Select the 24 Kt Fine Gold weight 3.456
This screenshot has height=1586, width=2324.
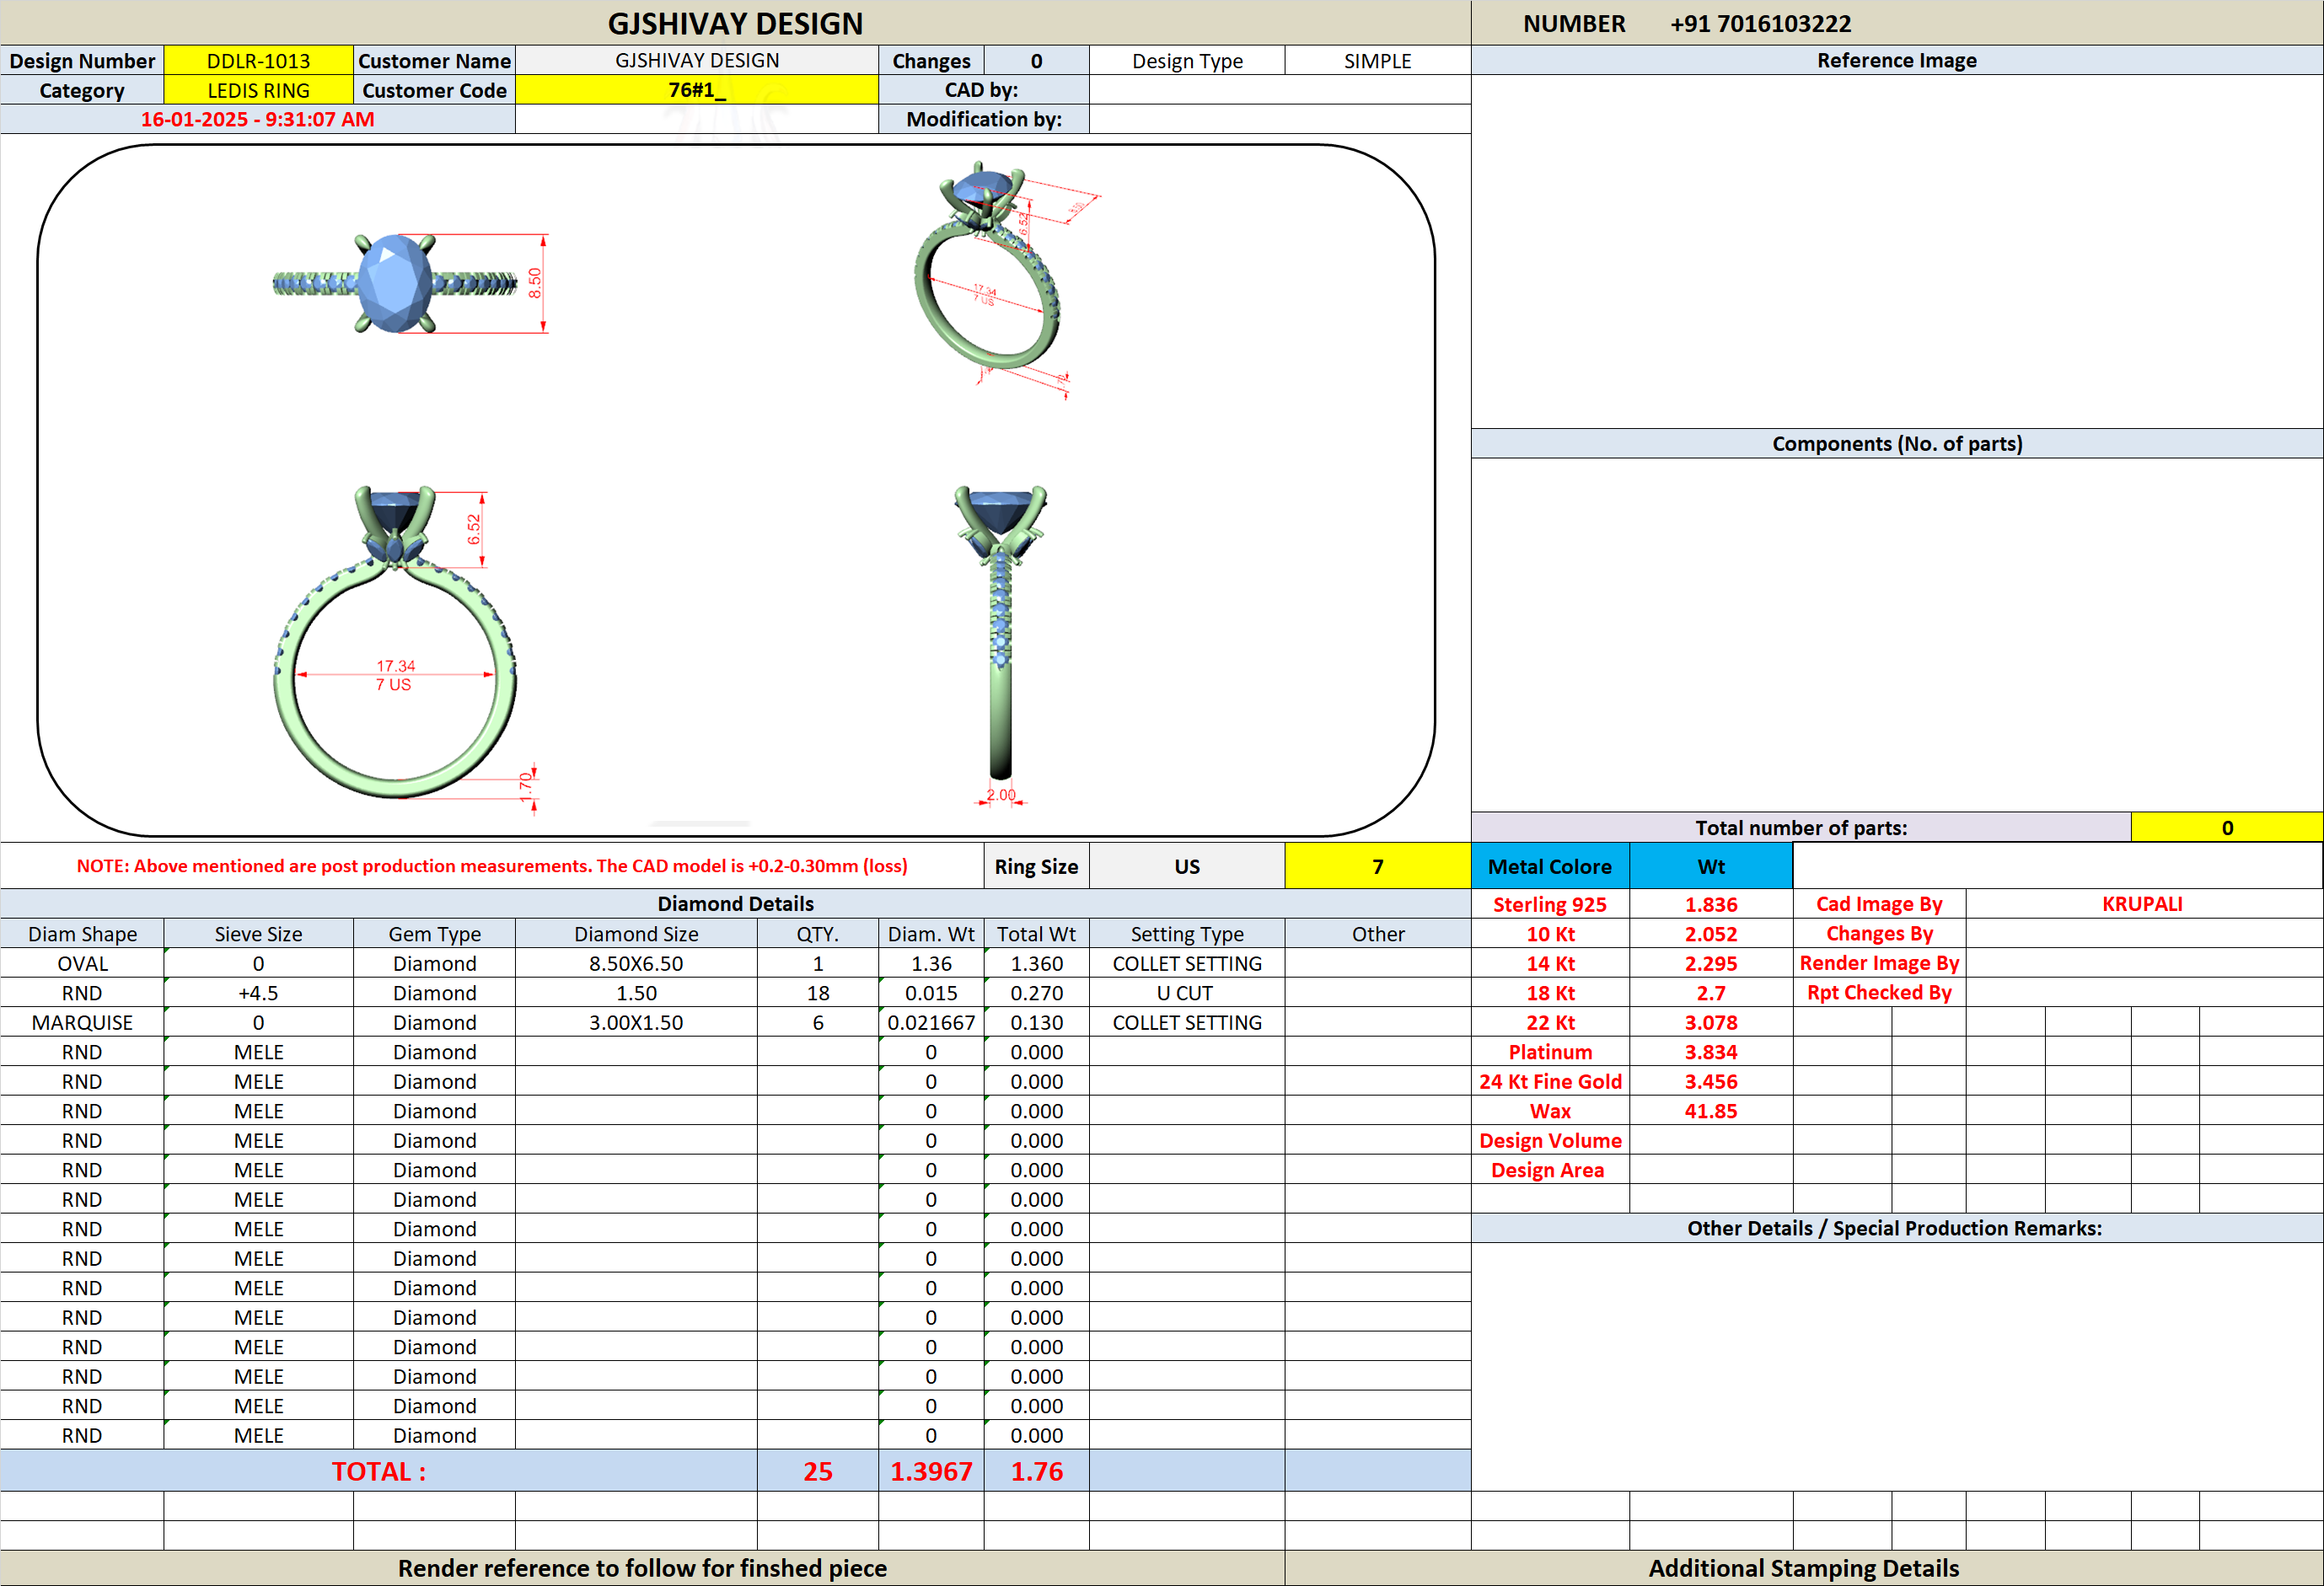[x=1711, y=1081]
